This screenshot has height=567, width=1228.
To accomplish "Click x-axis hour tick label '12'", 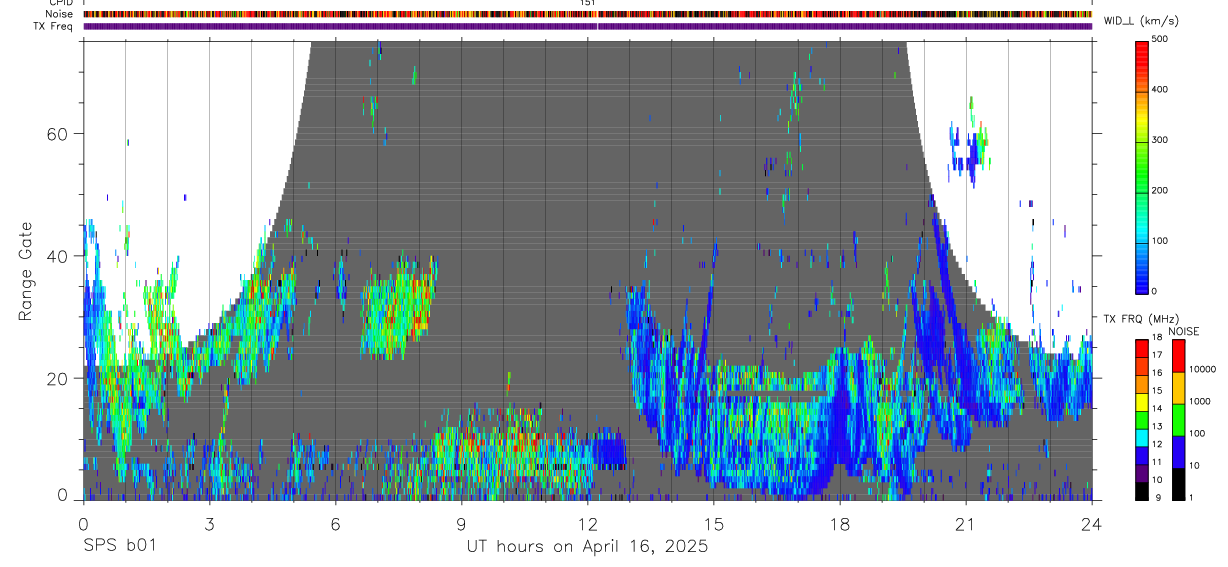I will click(587, 524).
